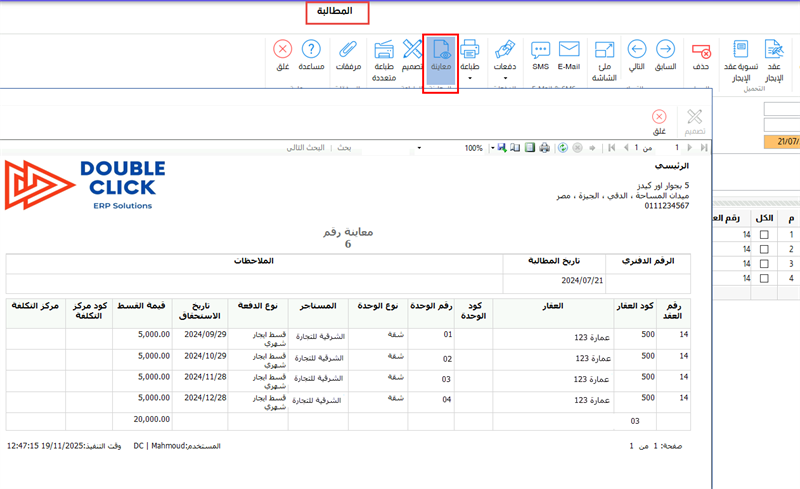Click the معاينة (Preview) toolbar icon
This screenshot has width=800, height=489.
(x=441, y=56)
